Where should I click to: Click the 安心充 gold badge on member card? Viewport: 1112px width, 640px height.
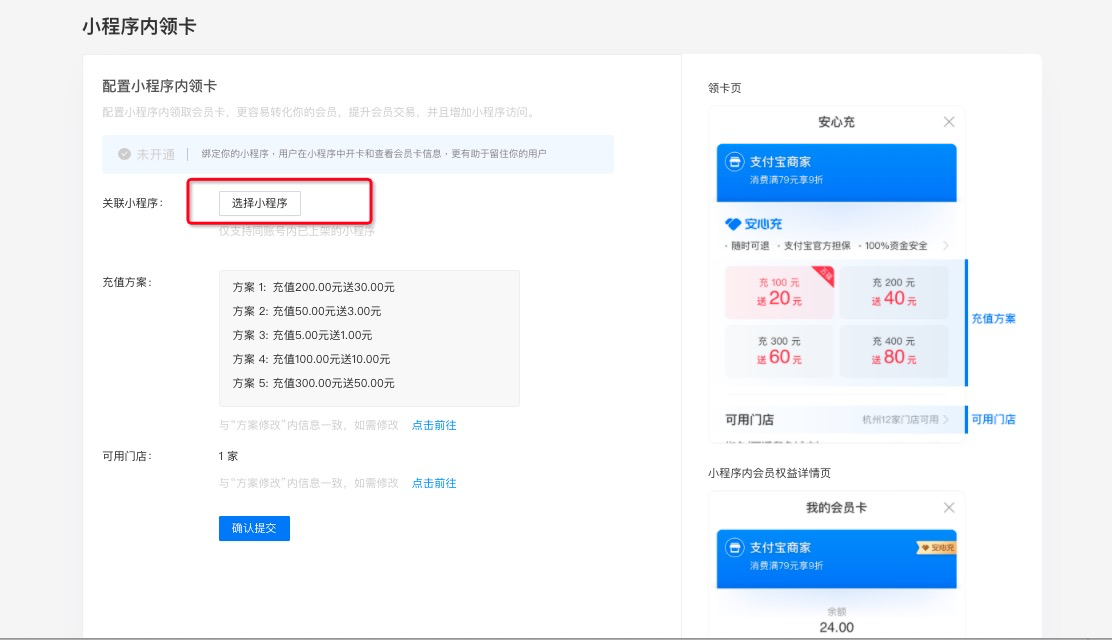pyautogui.click(x=936, y=548)
